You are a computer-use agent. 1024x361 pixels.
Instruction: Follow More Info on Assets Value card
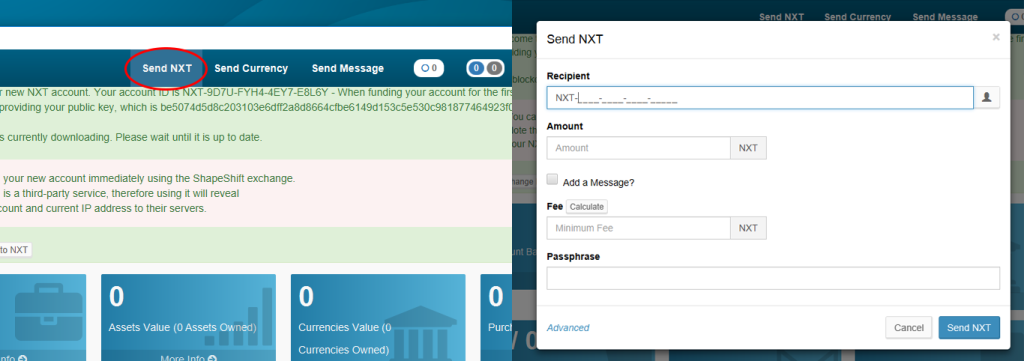point(188,358)
